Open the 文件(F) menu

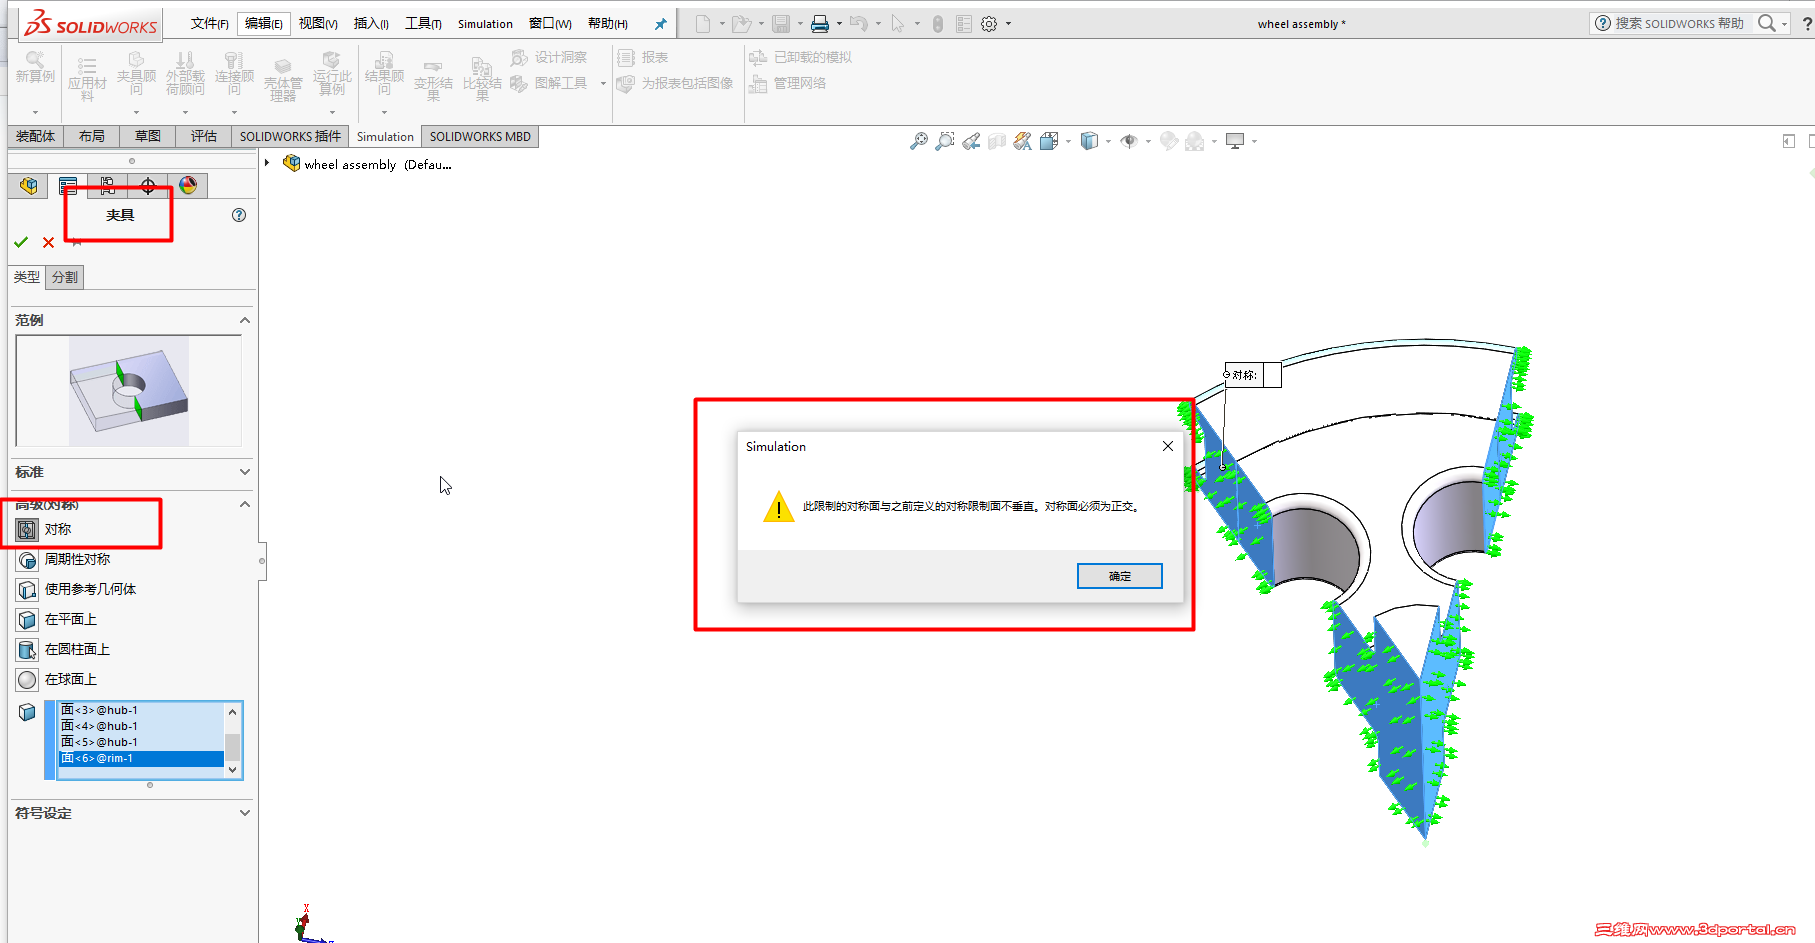point(210,24)
